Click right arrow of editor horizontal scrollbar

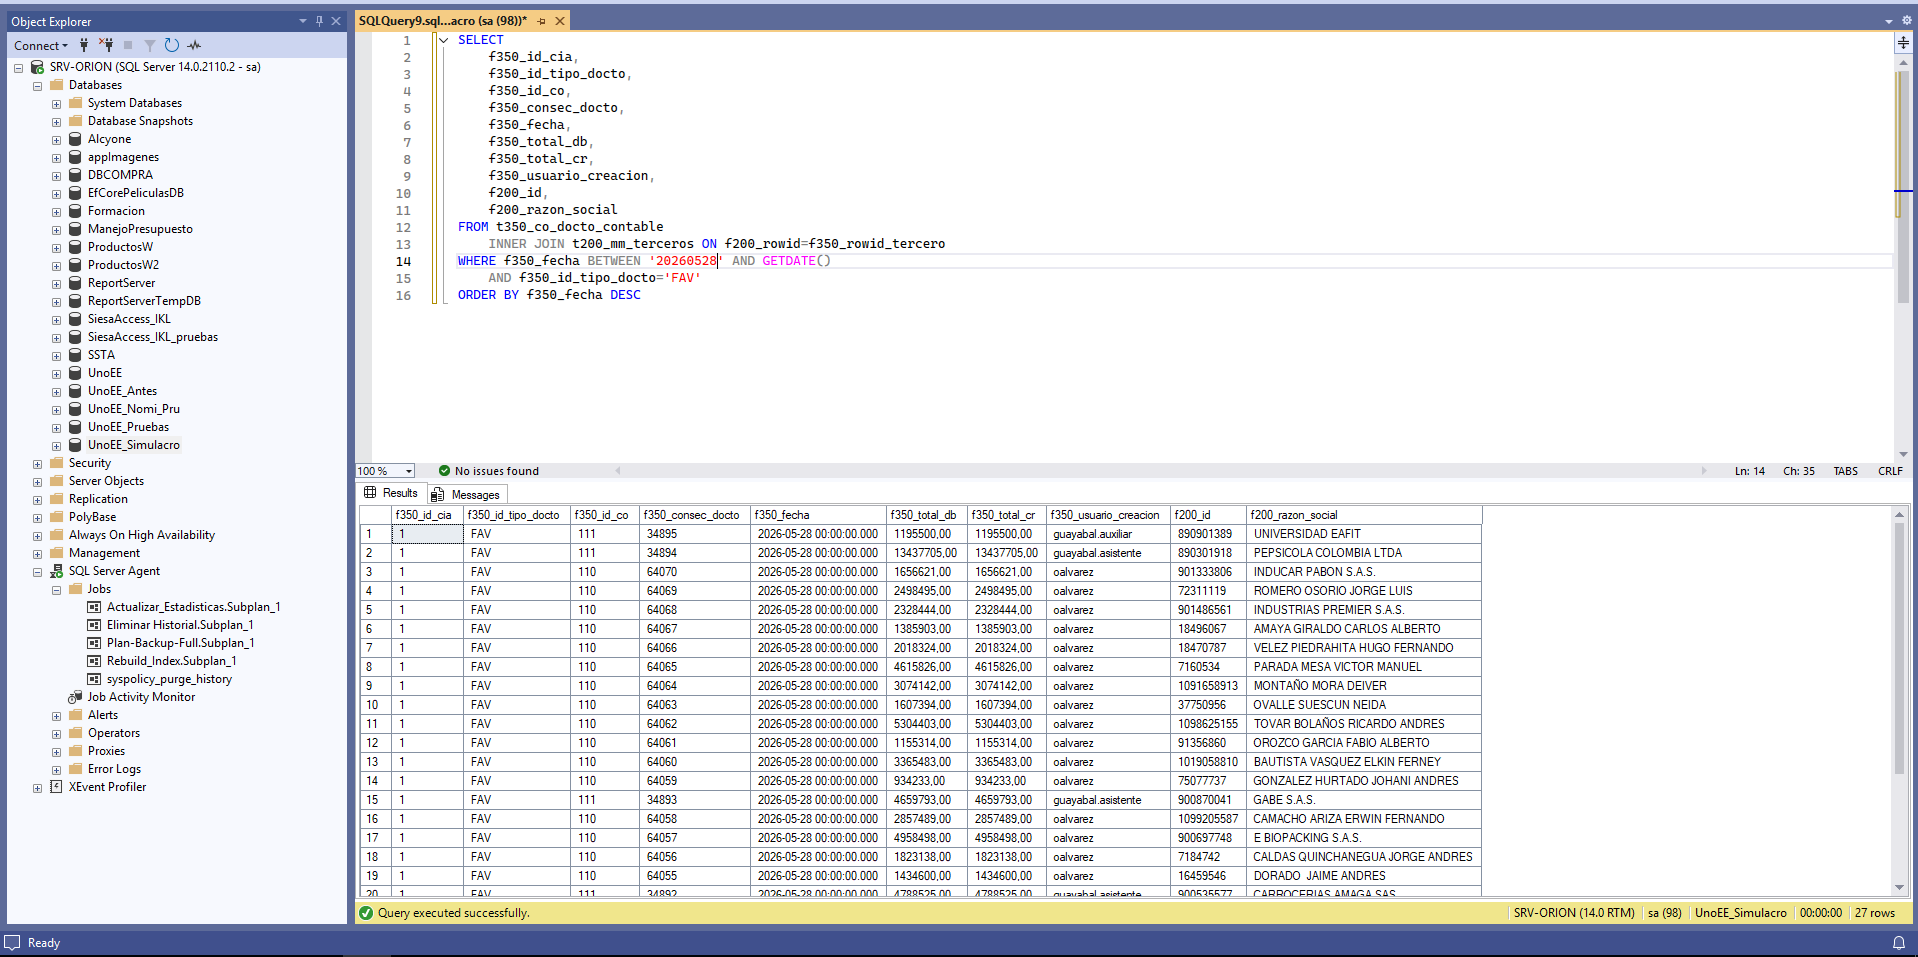click(1704, 471)
